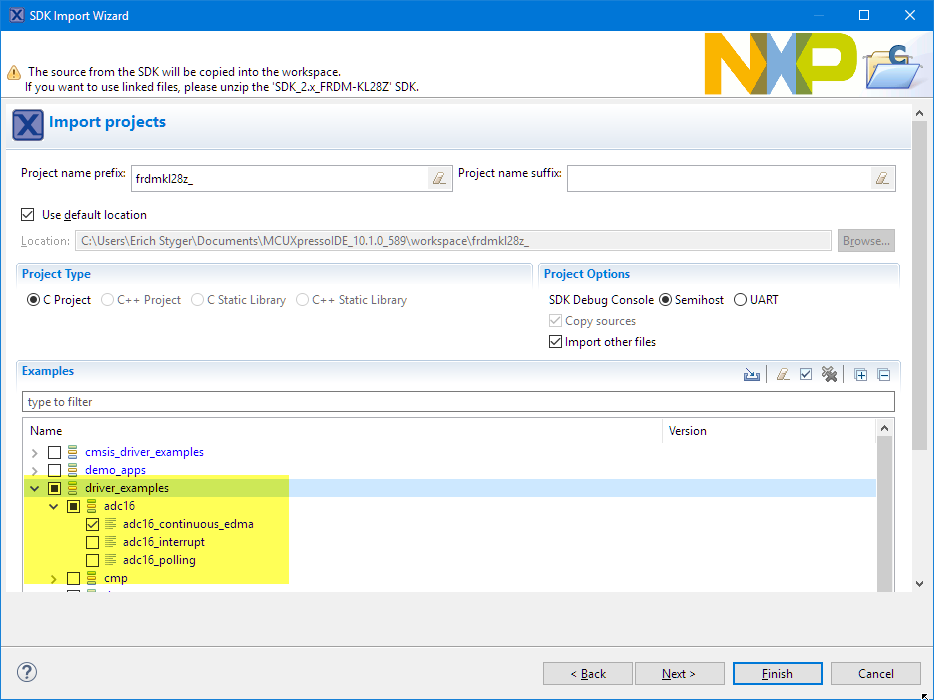Image resolution: width=934 pixels, height=700 pixels.
Task: Click the adc16_continuous_edma file icon
Action: tap(110, 524)
